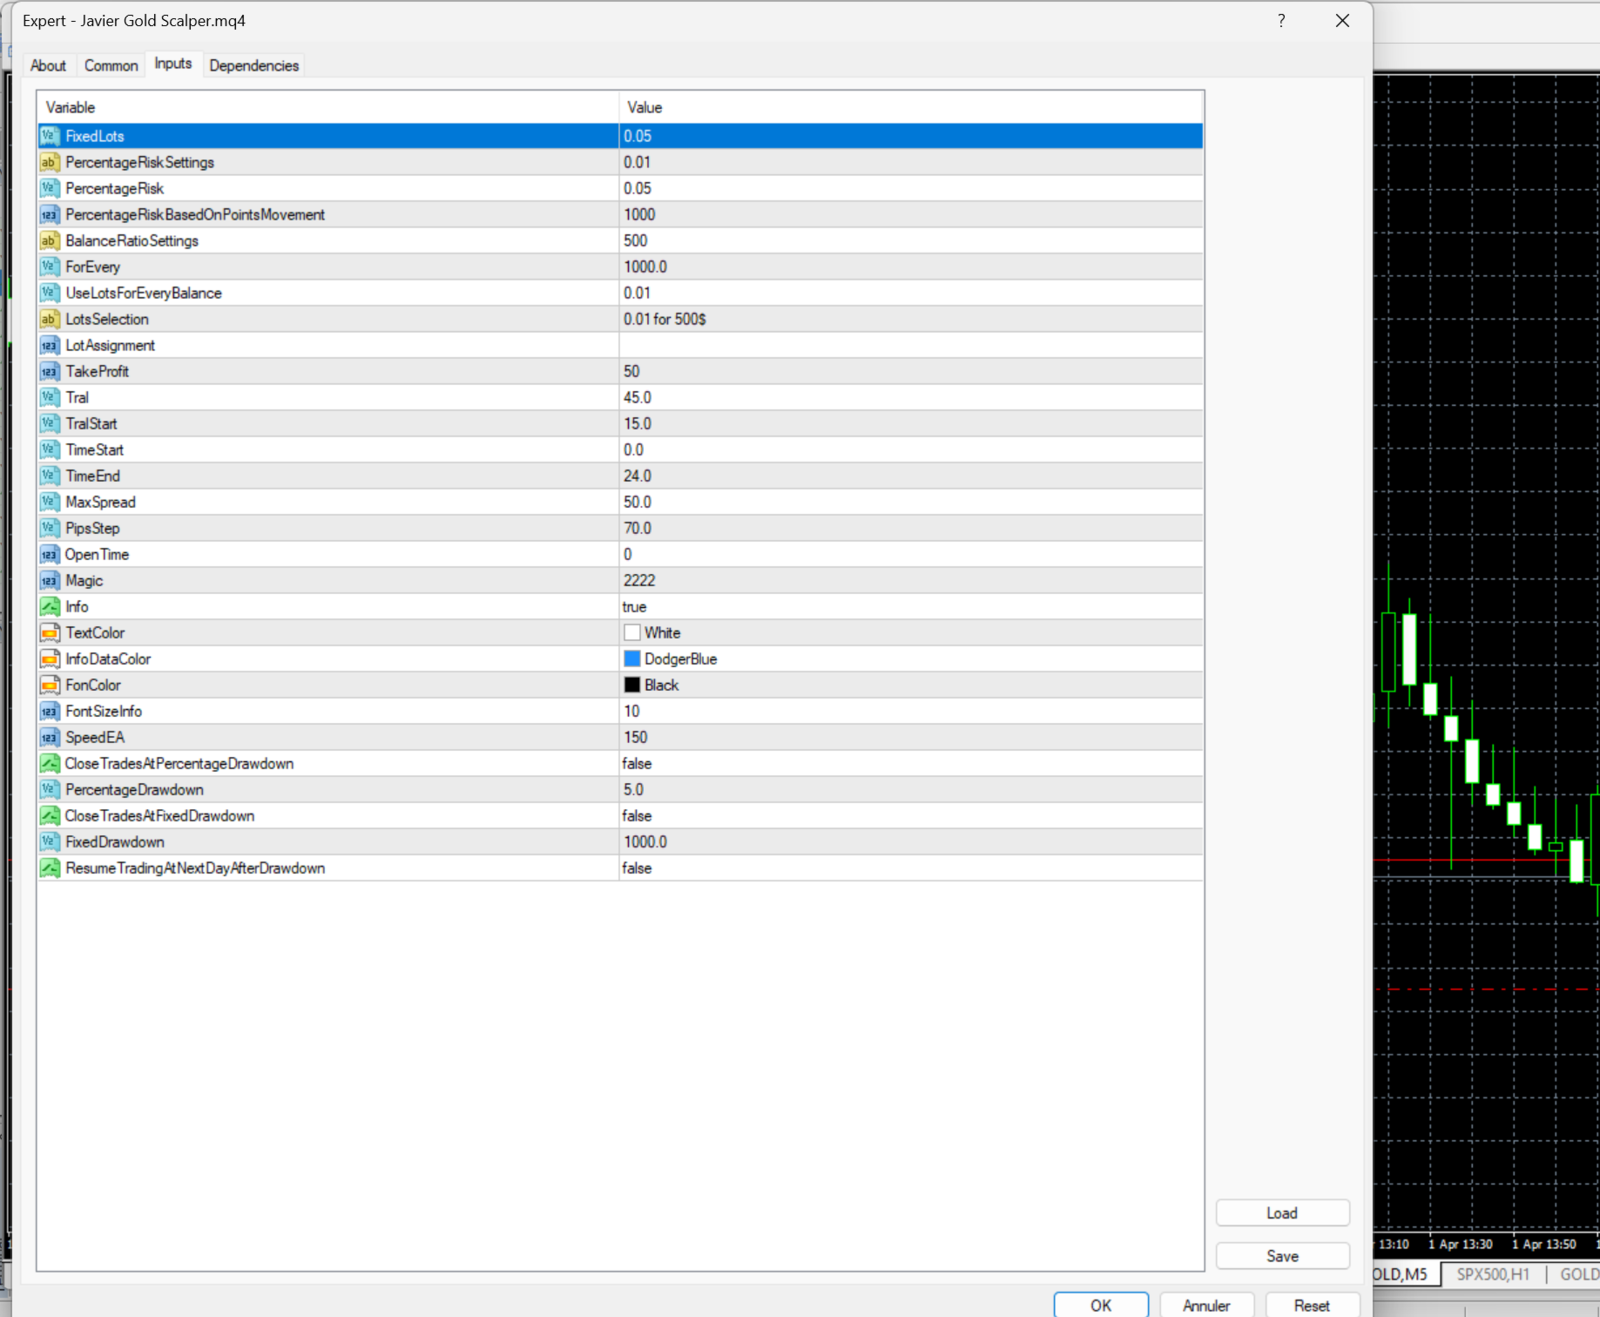Open the TextColor White color dropdown
The image size is (1600, 1317).
(911, 633)
